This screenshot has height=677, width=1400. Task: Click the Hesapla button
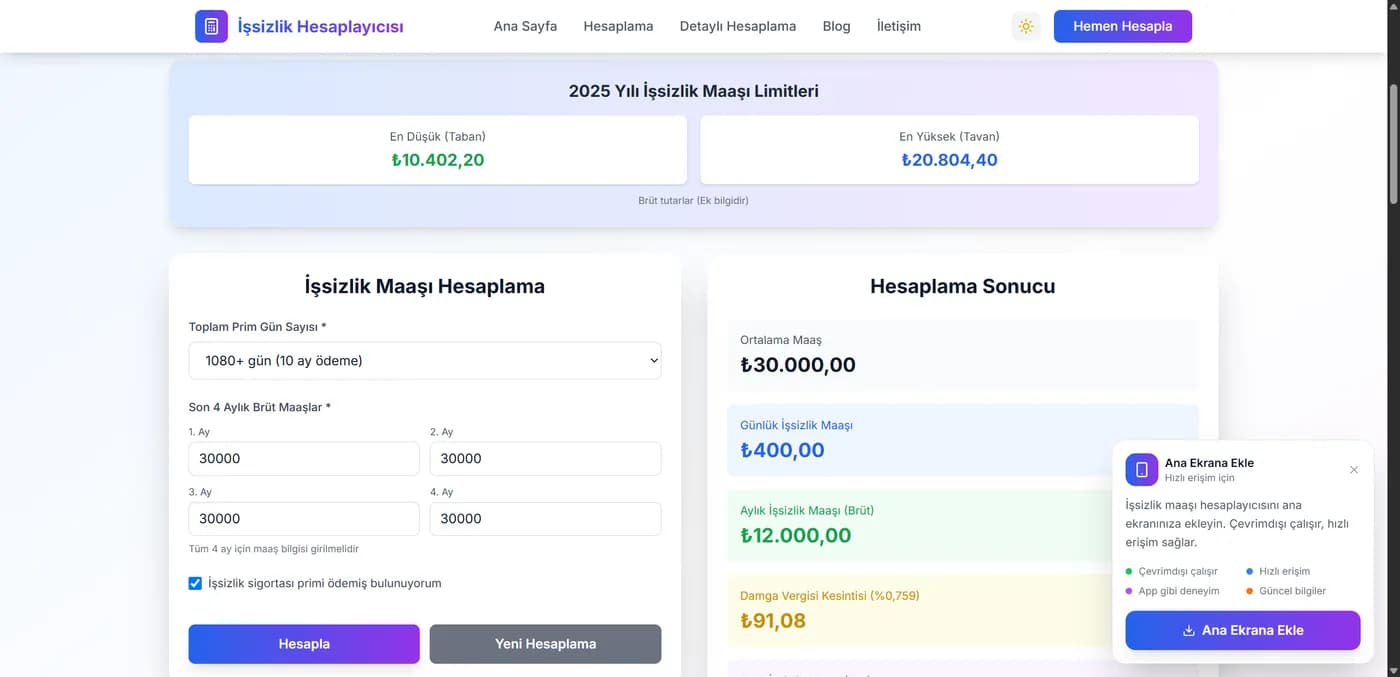304,644
